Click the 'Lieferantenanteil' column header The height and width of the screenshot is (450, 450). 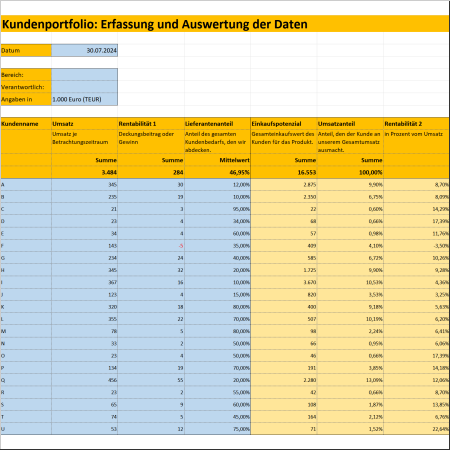pos(217,124)
